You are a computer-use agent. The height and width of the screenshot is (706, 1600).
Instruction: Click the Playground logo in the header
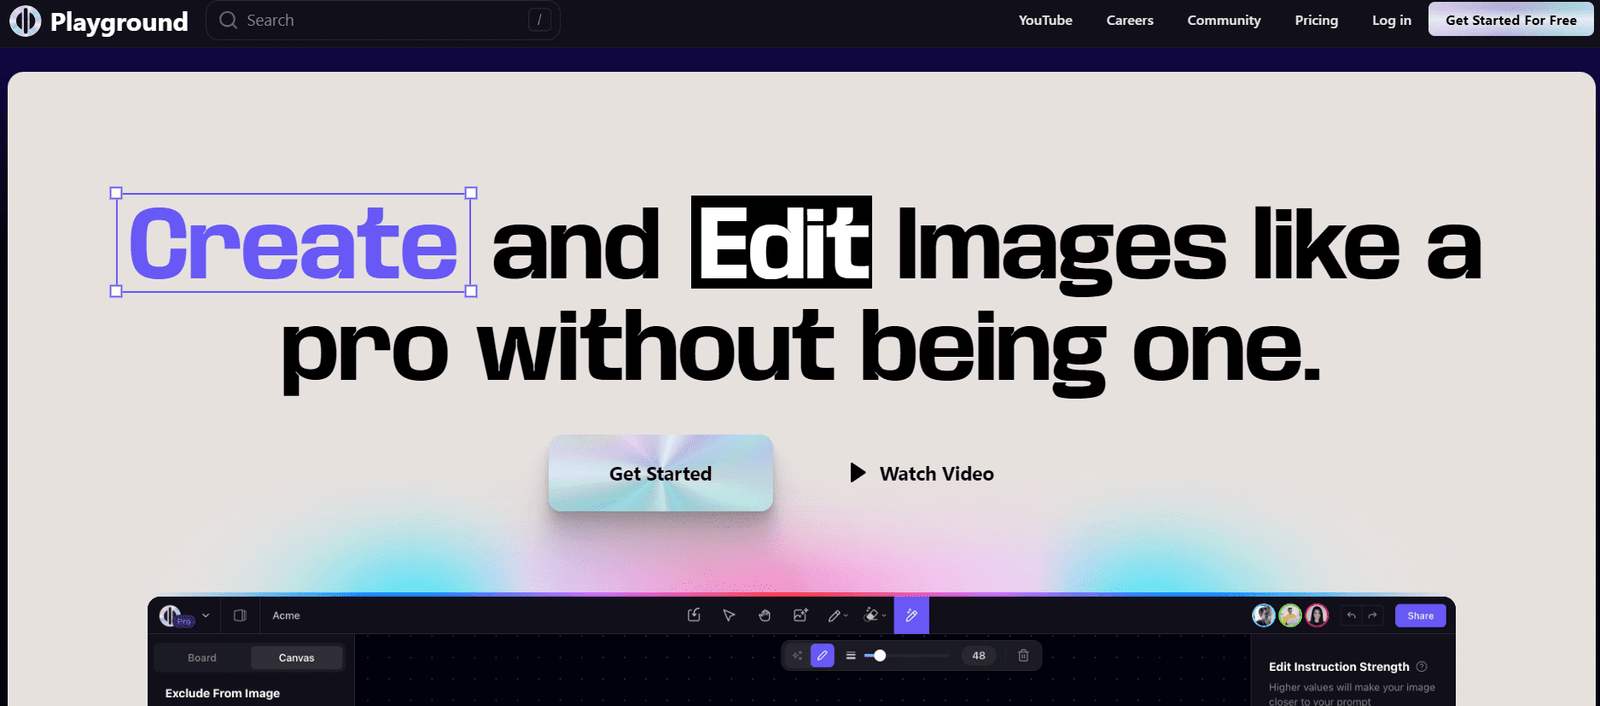98,21
